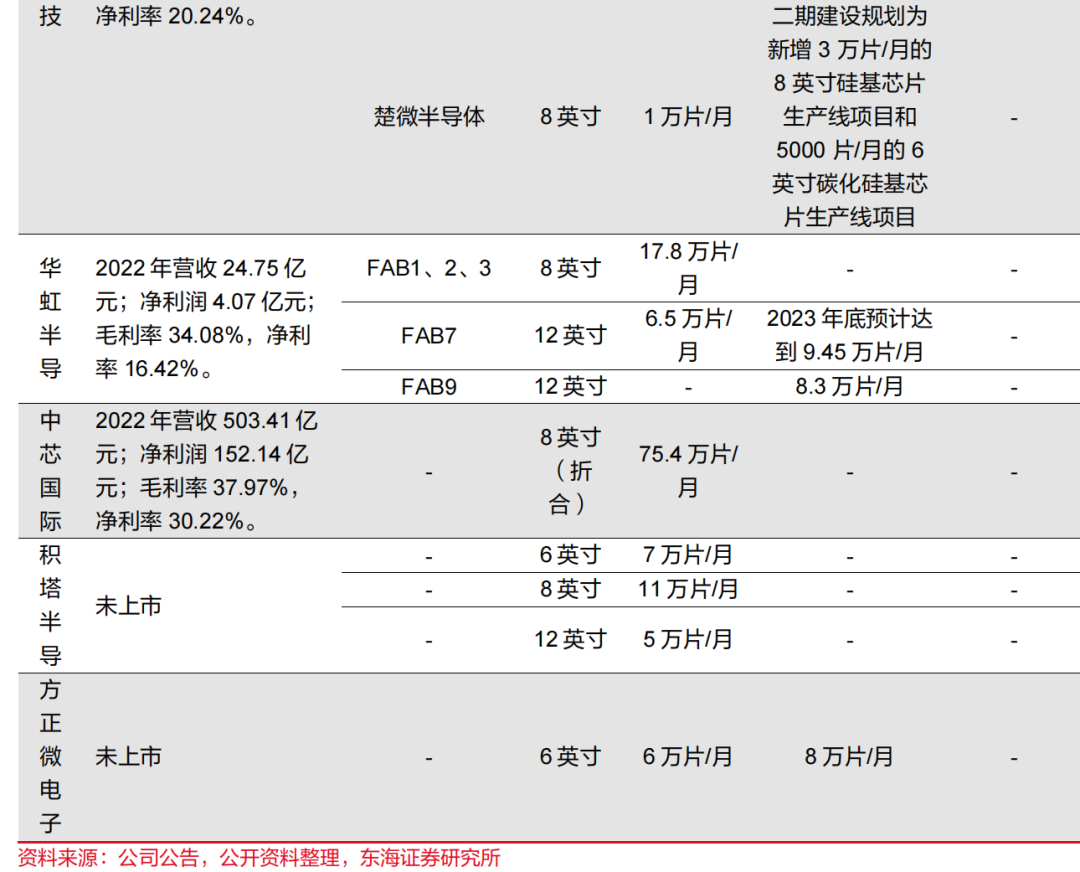Select the "FAB7" cell
This screenshot has width=1080, height=872.
pos(429,335)
